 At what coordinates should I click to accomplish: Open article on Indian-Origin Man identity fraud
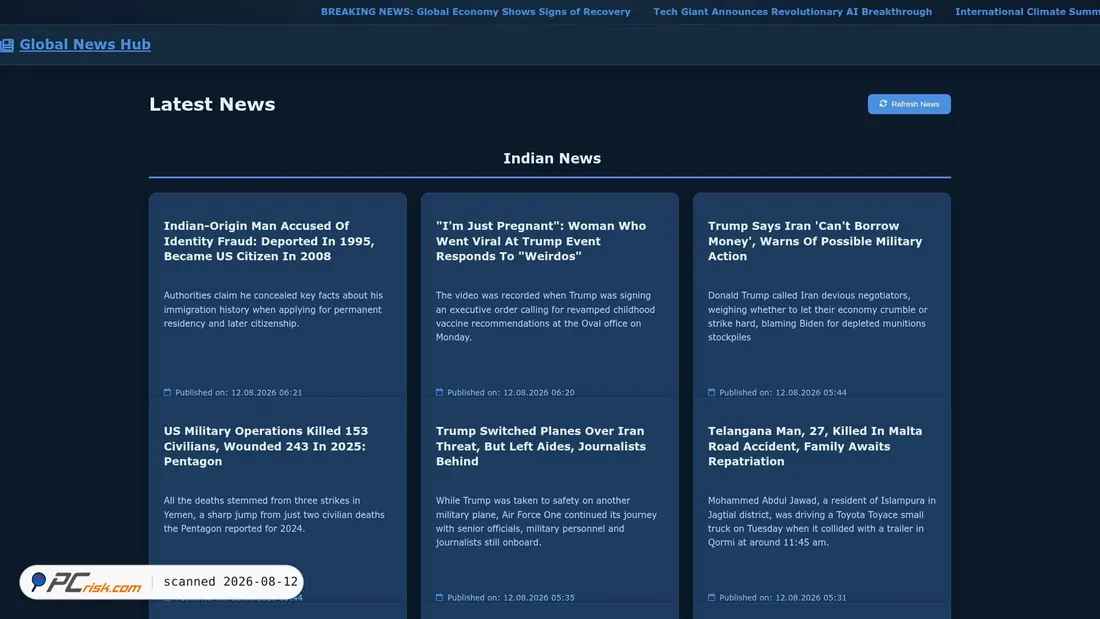[269, 241]
